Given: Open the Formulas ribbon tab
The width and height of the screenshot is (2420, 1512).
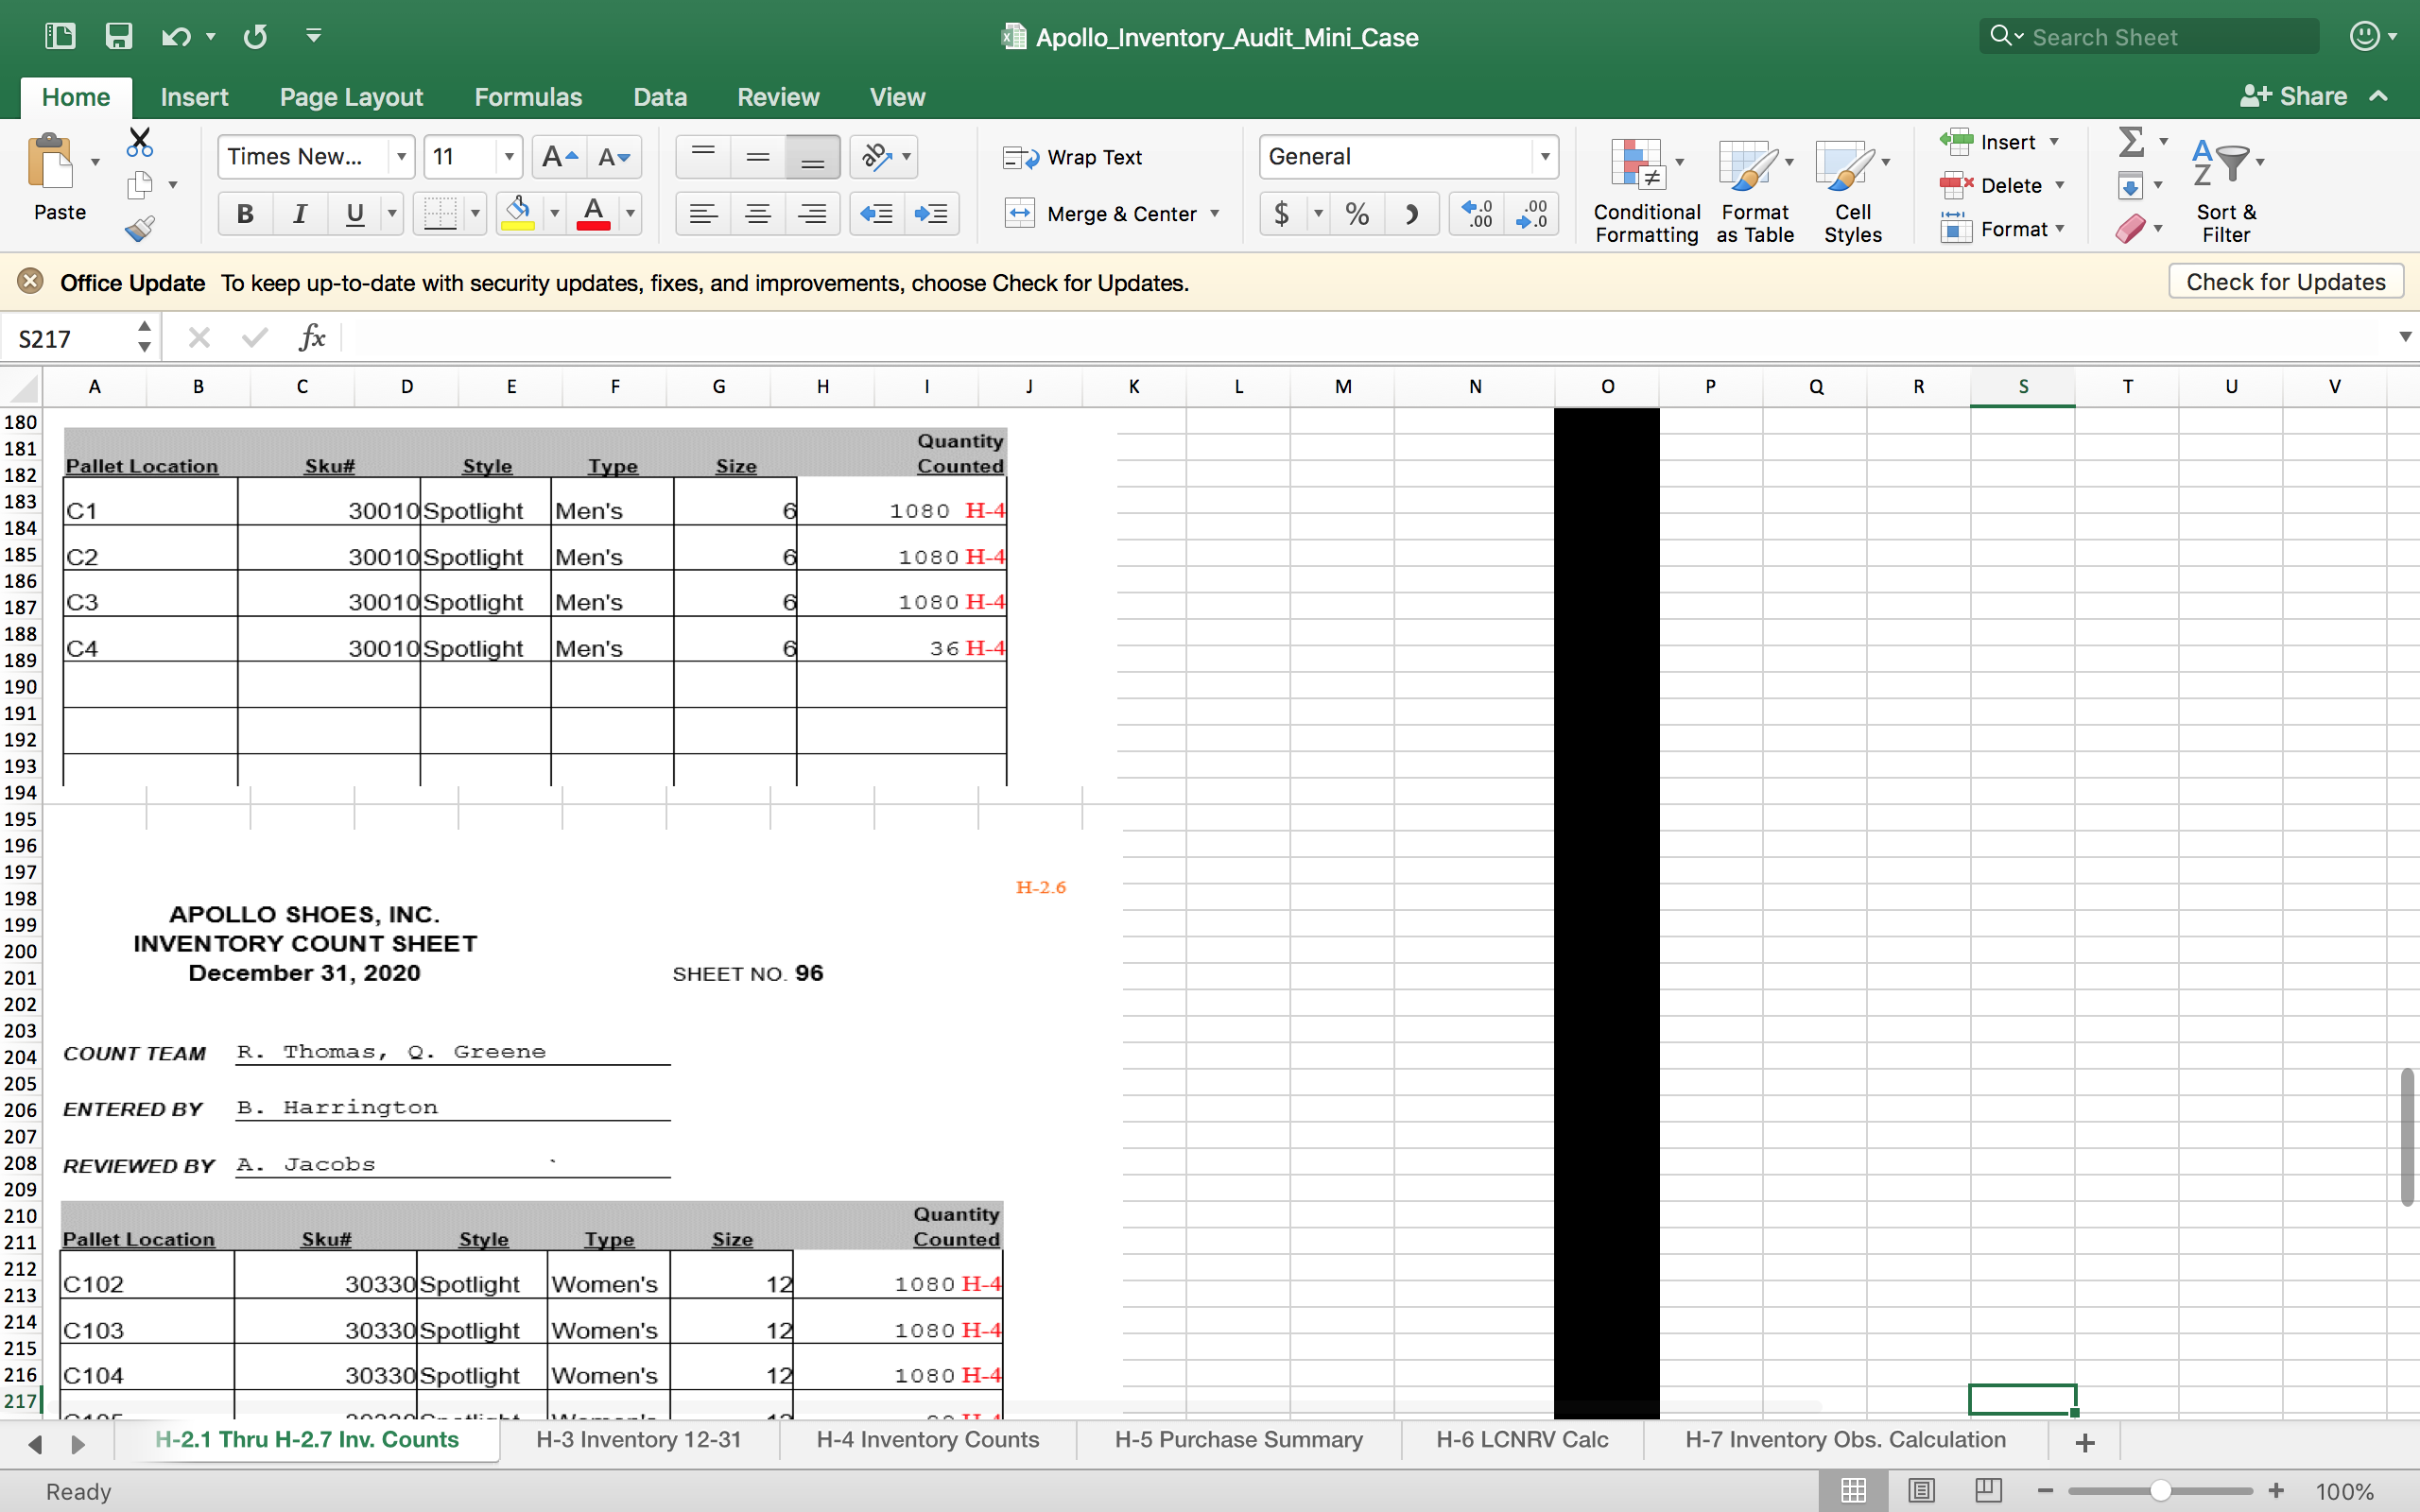Looking at the screenshot, I should tap(527, 97).
